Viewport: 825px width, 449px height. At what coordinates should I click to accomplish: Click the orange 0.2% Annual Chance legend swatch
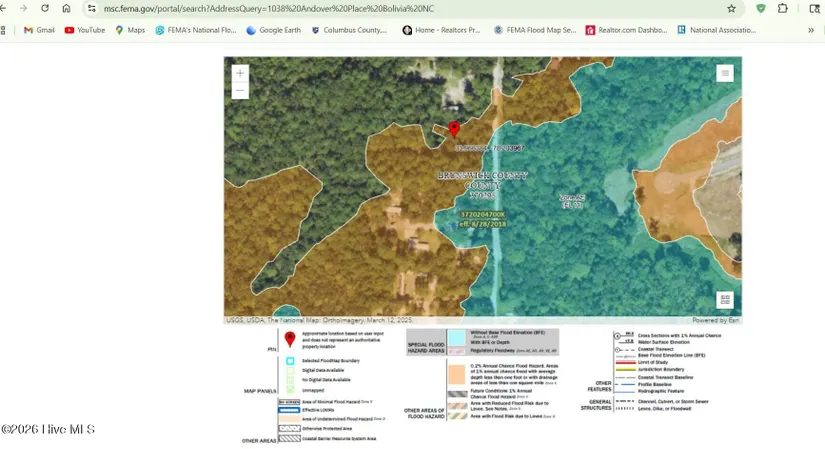[455, 375]
